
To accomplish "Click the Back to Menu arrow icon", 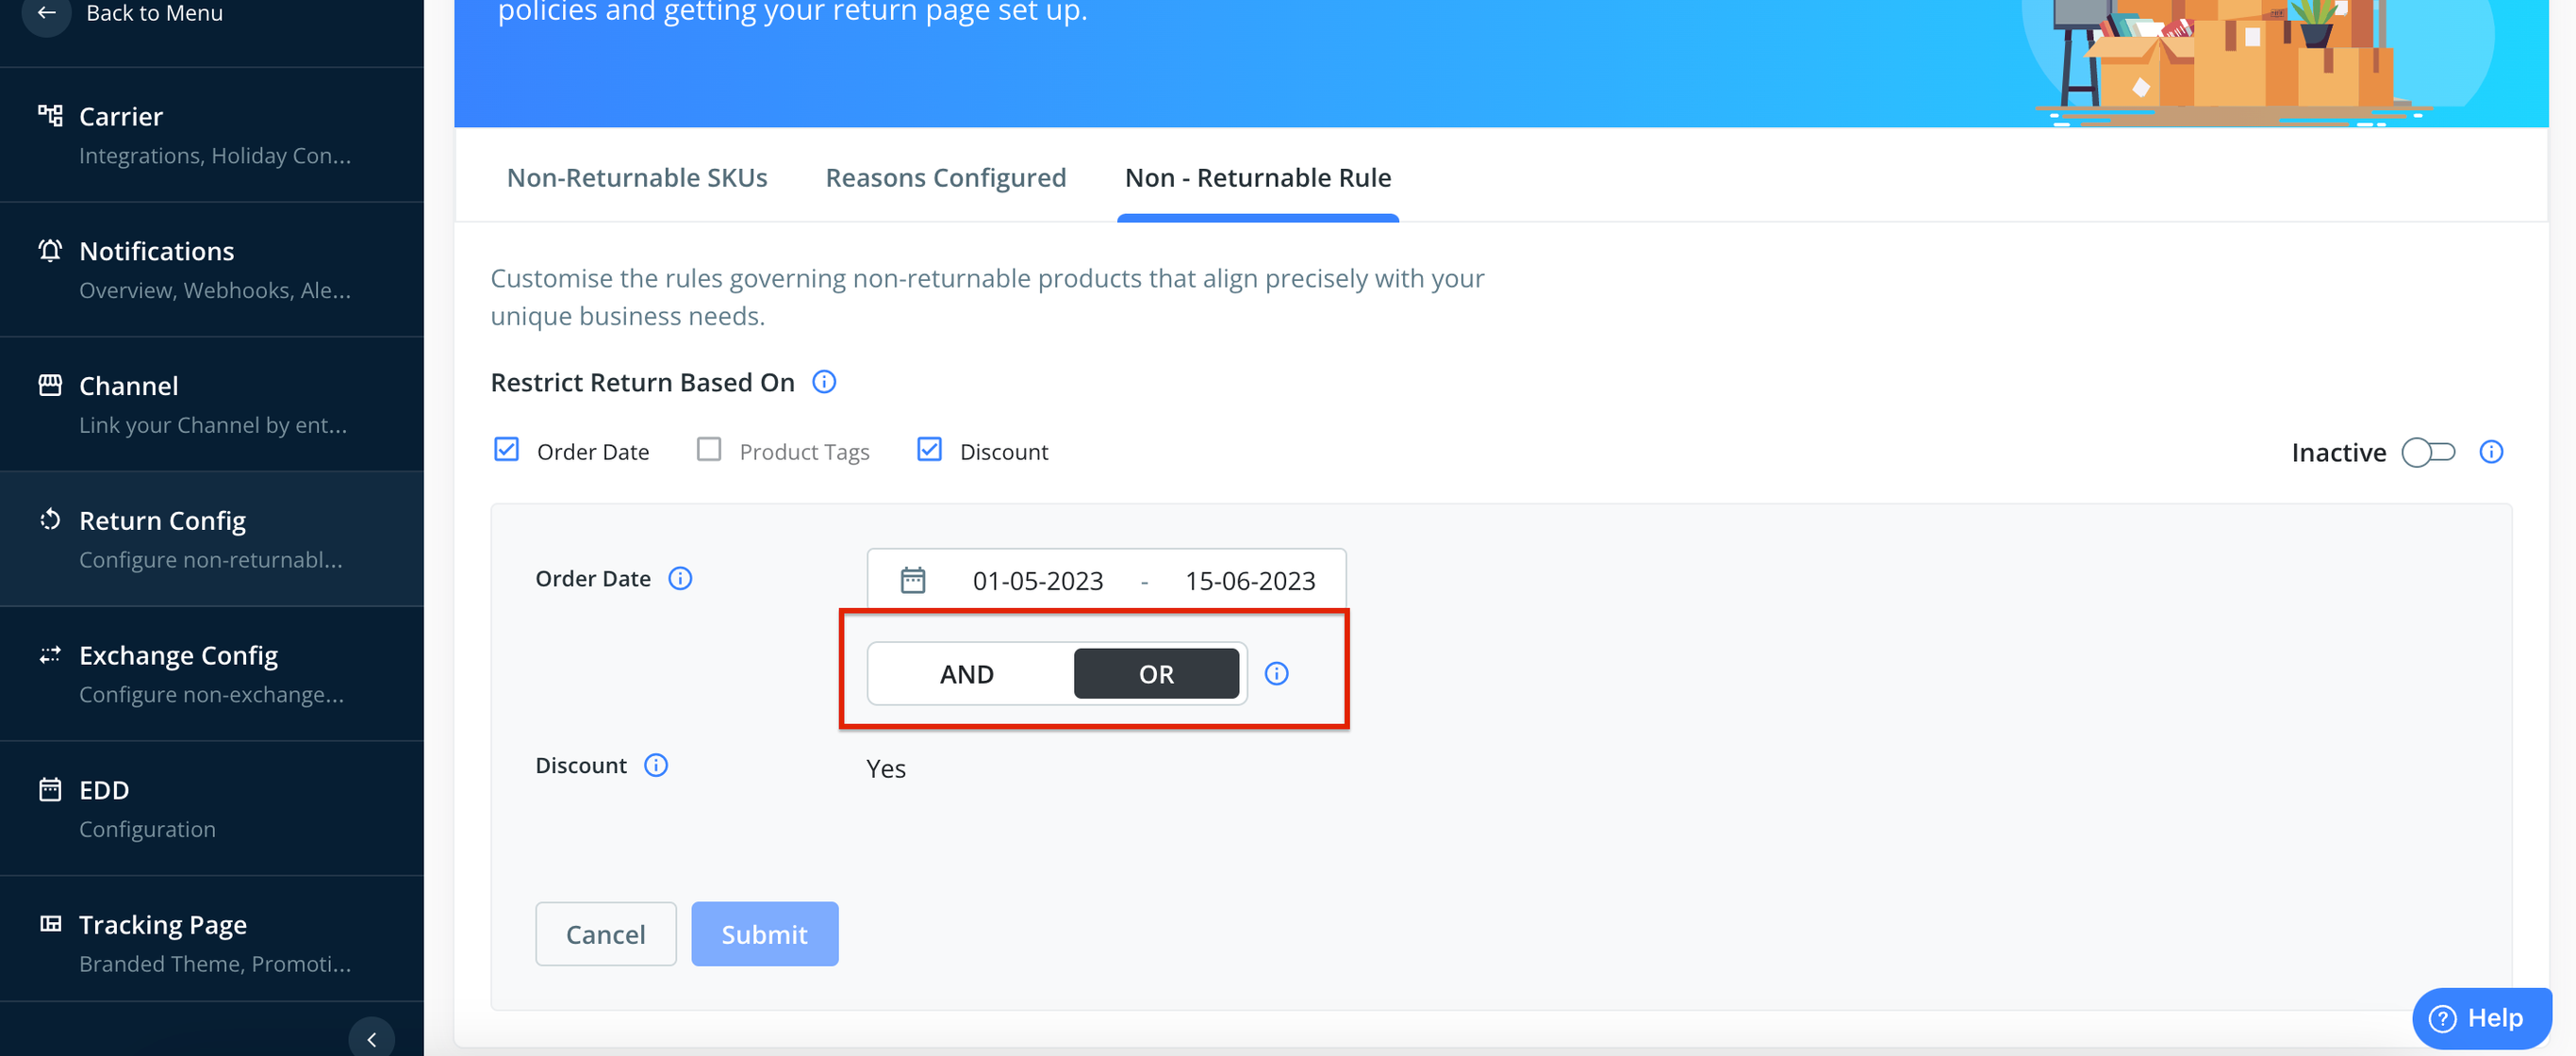I will [46, 13].
